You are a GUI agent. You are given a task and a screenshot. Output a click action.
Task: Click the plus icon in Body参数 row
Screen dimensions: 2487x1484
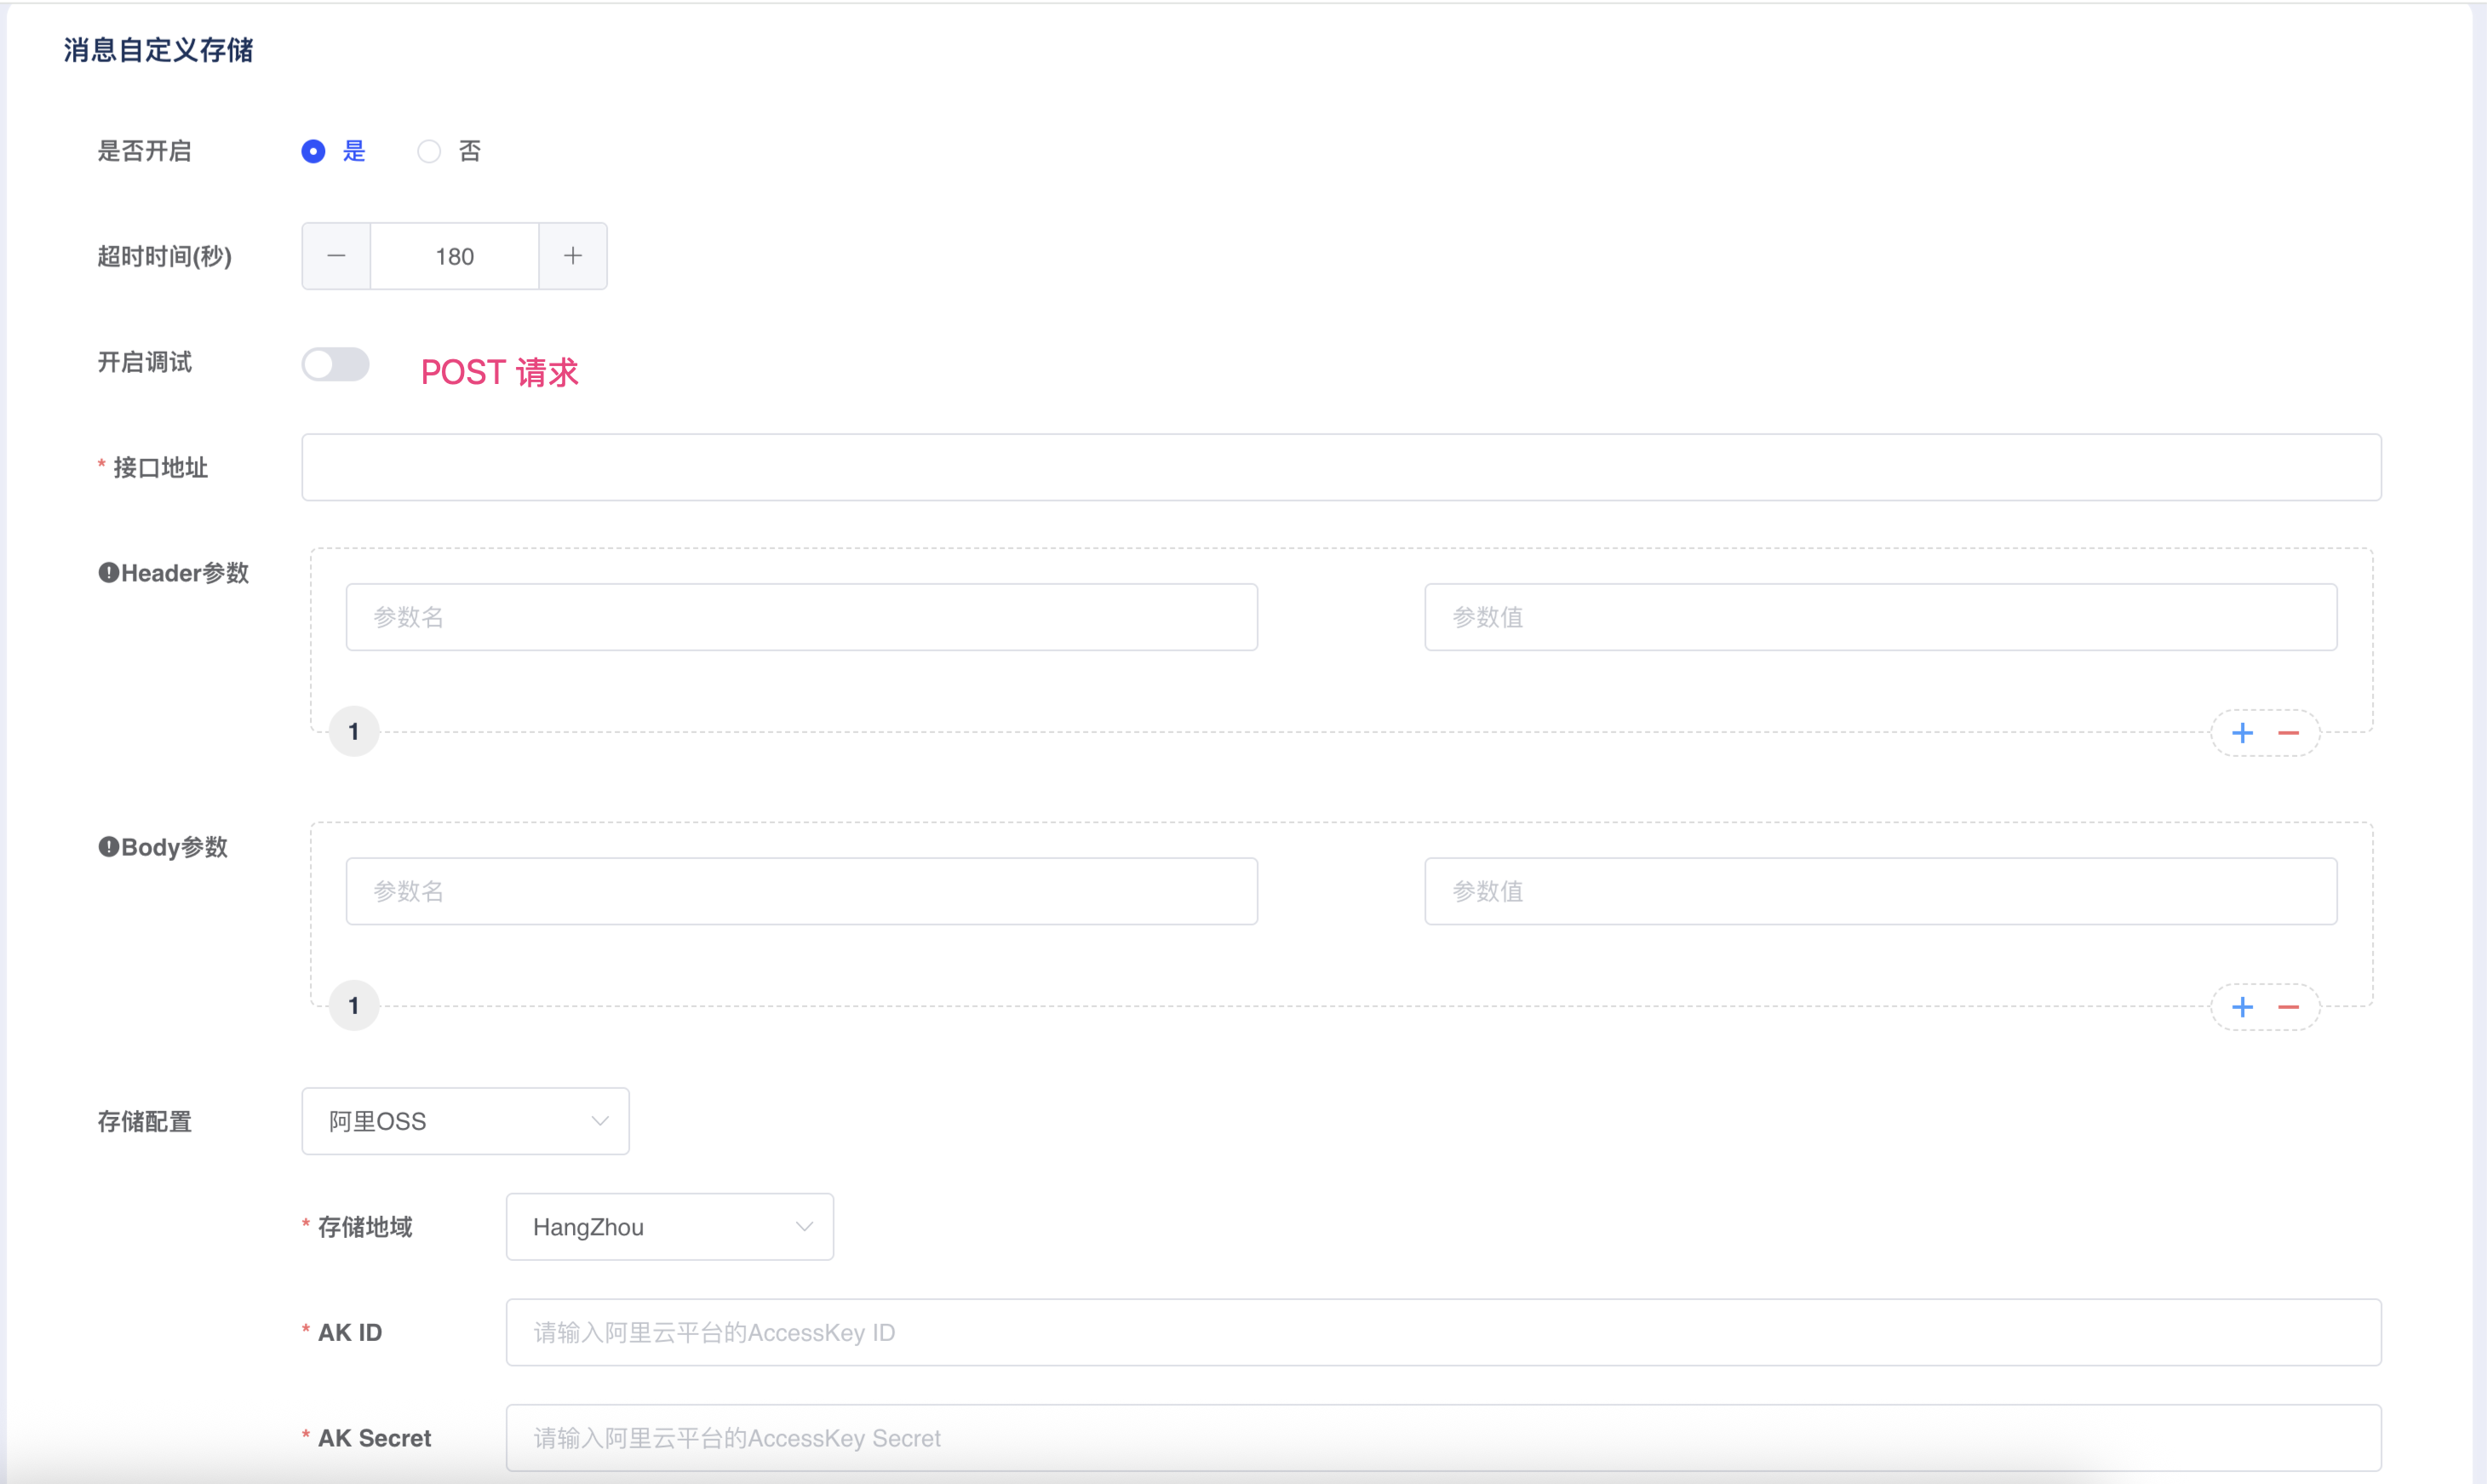[2242, 1007]
